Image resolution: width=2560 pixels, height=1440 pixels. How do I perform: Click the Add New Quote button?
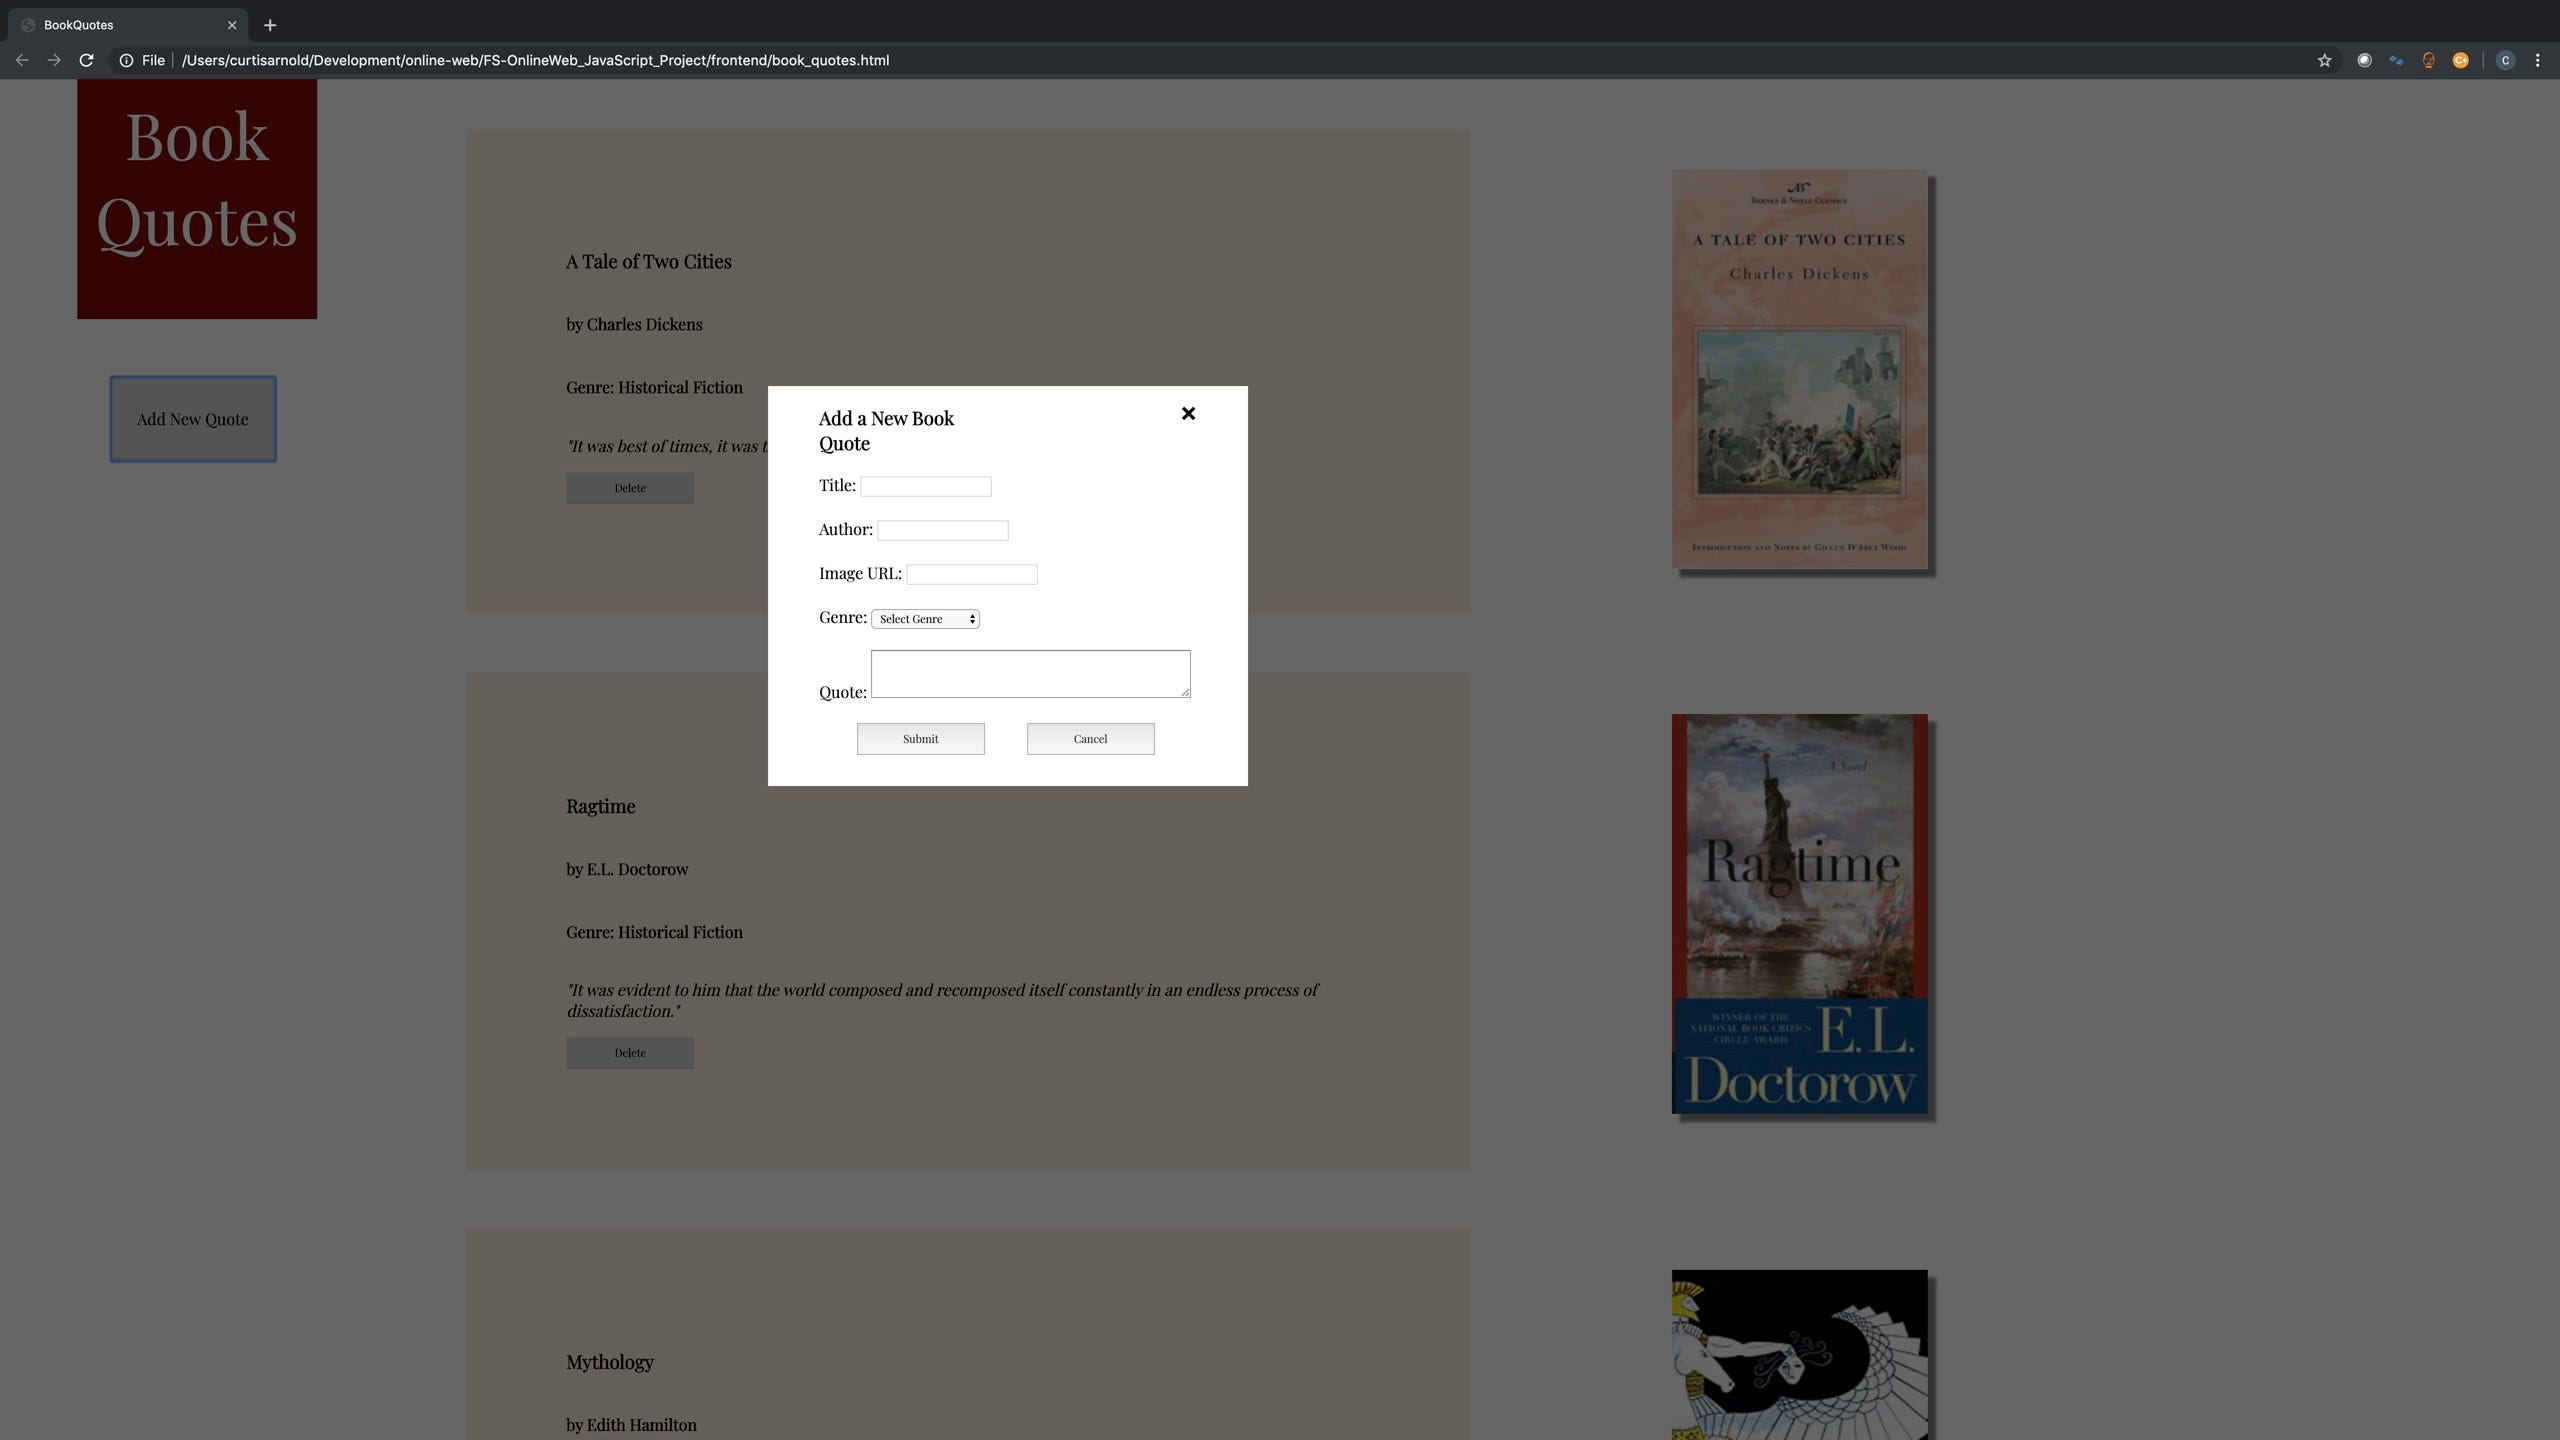192,419
